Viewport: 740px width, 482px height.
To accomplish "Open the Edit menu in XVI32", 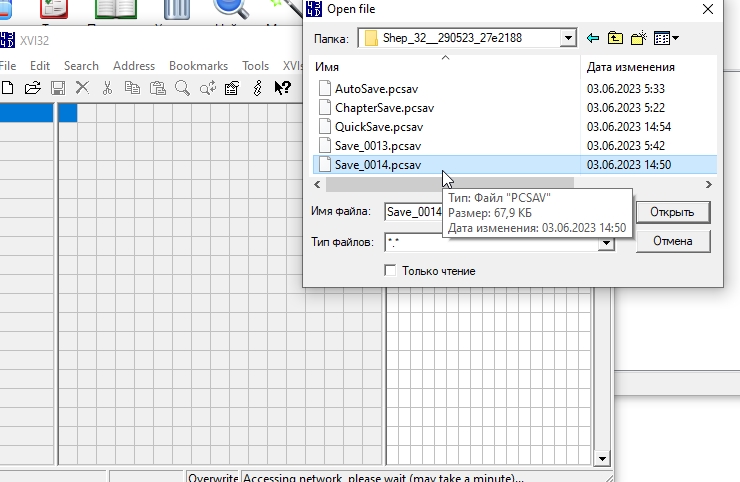I will pyautogui.click(x=40, y=66).
